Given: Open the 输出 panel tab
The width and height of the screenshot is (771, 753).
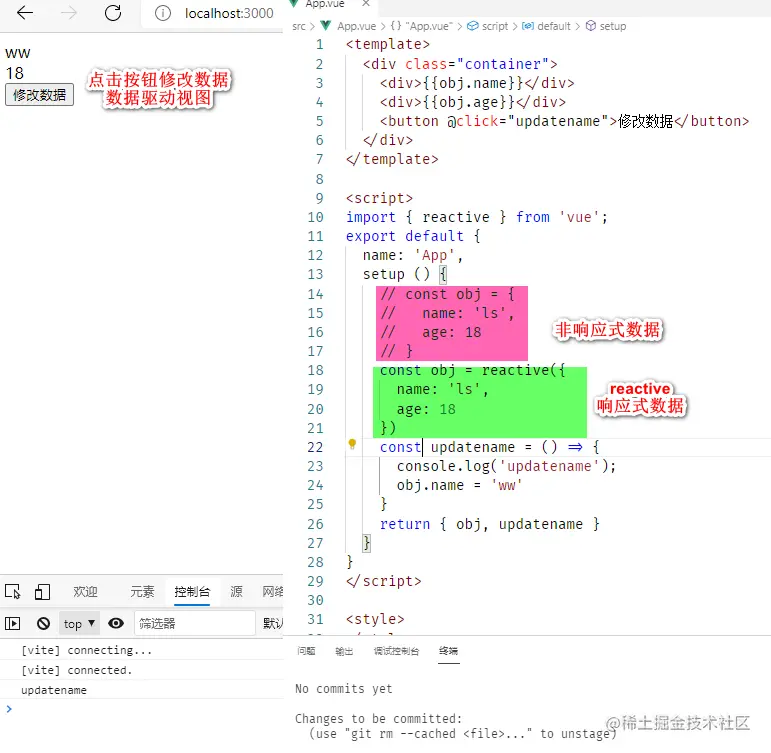Looking at the screenshot, I should pyautogui.click(x=344, y=651).
